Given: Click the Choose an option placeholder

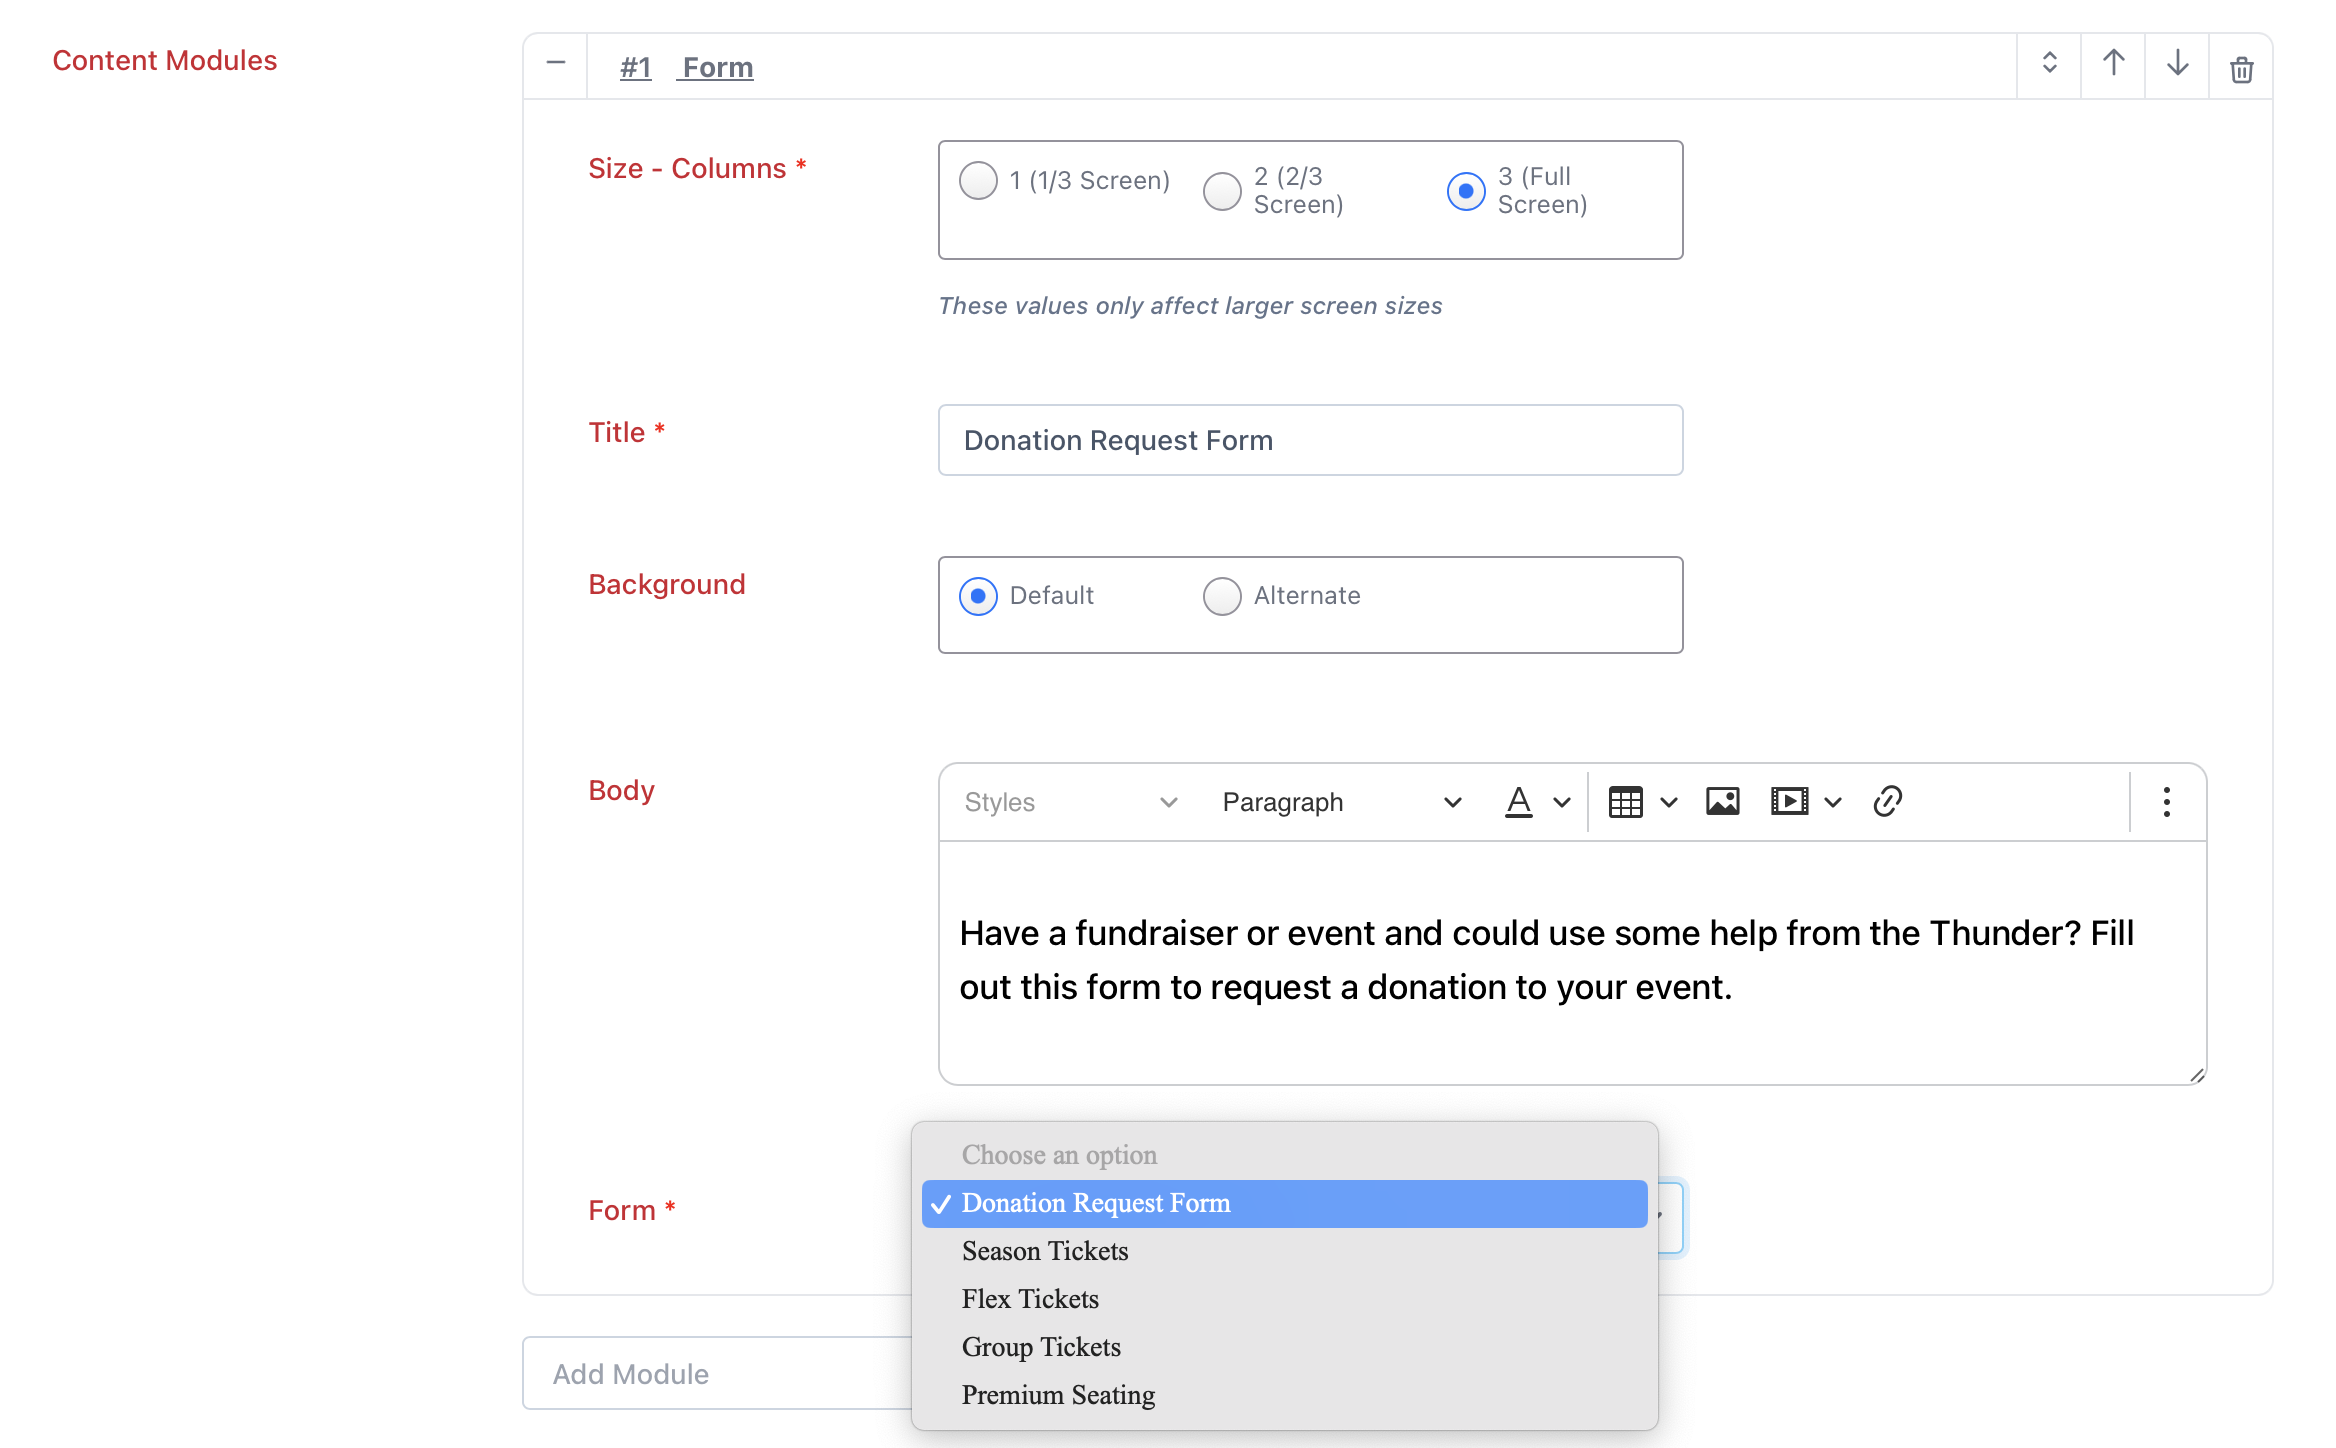Looking at the screenshot, I should (x=1284, y=1155).
